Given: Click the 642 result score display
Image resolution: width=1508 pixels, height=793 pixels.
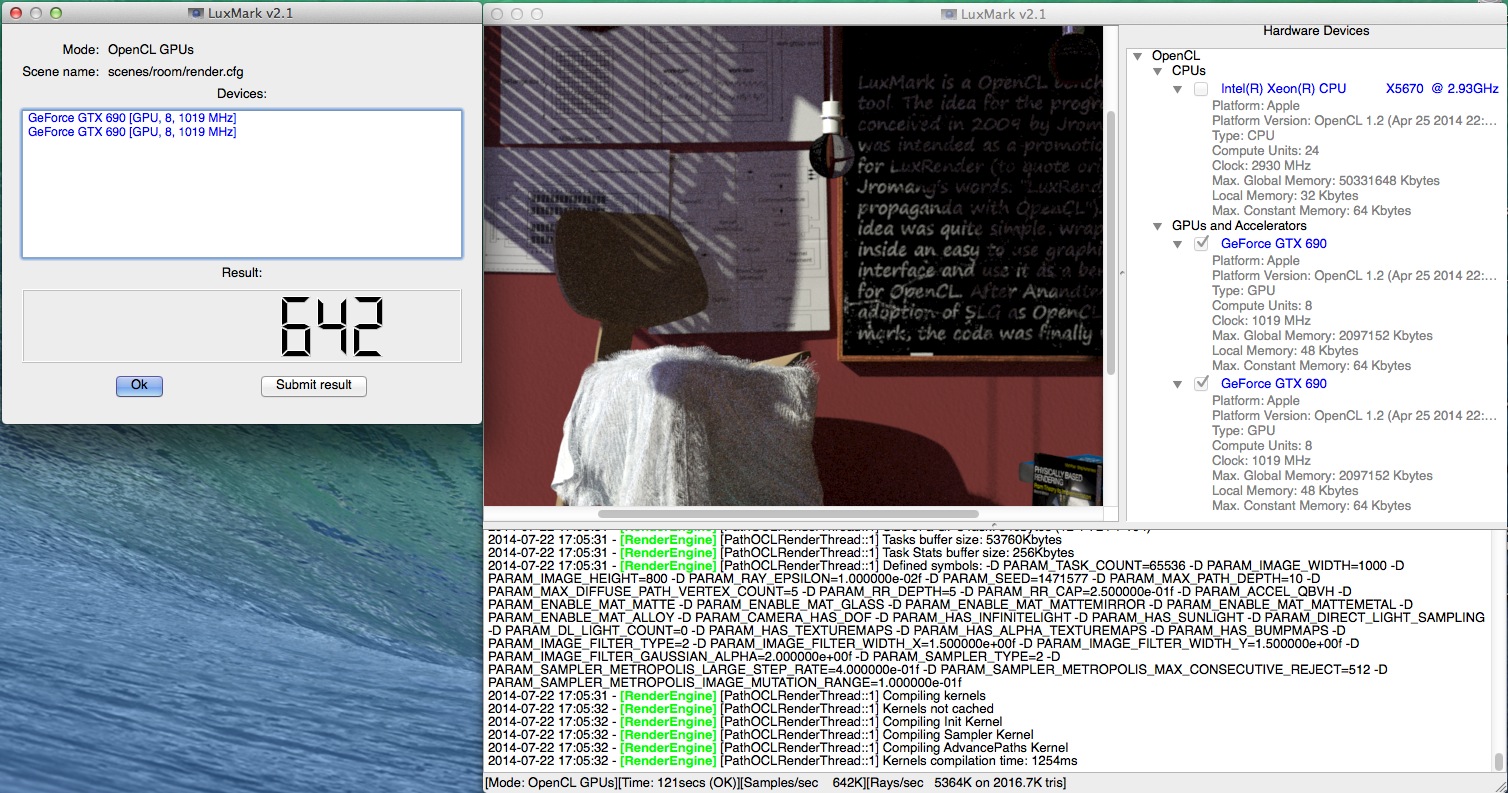Looking at the screenshot, I should pyautogui.click(x=242, y=327).
